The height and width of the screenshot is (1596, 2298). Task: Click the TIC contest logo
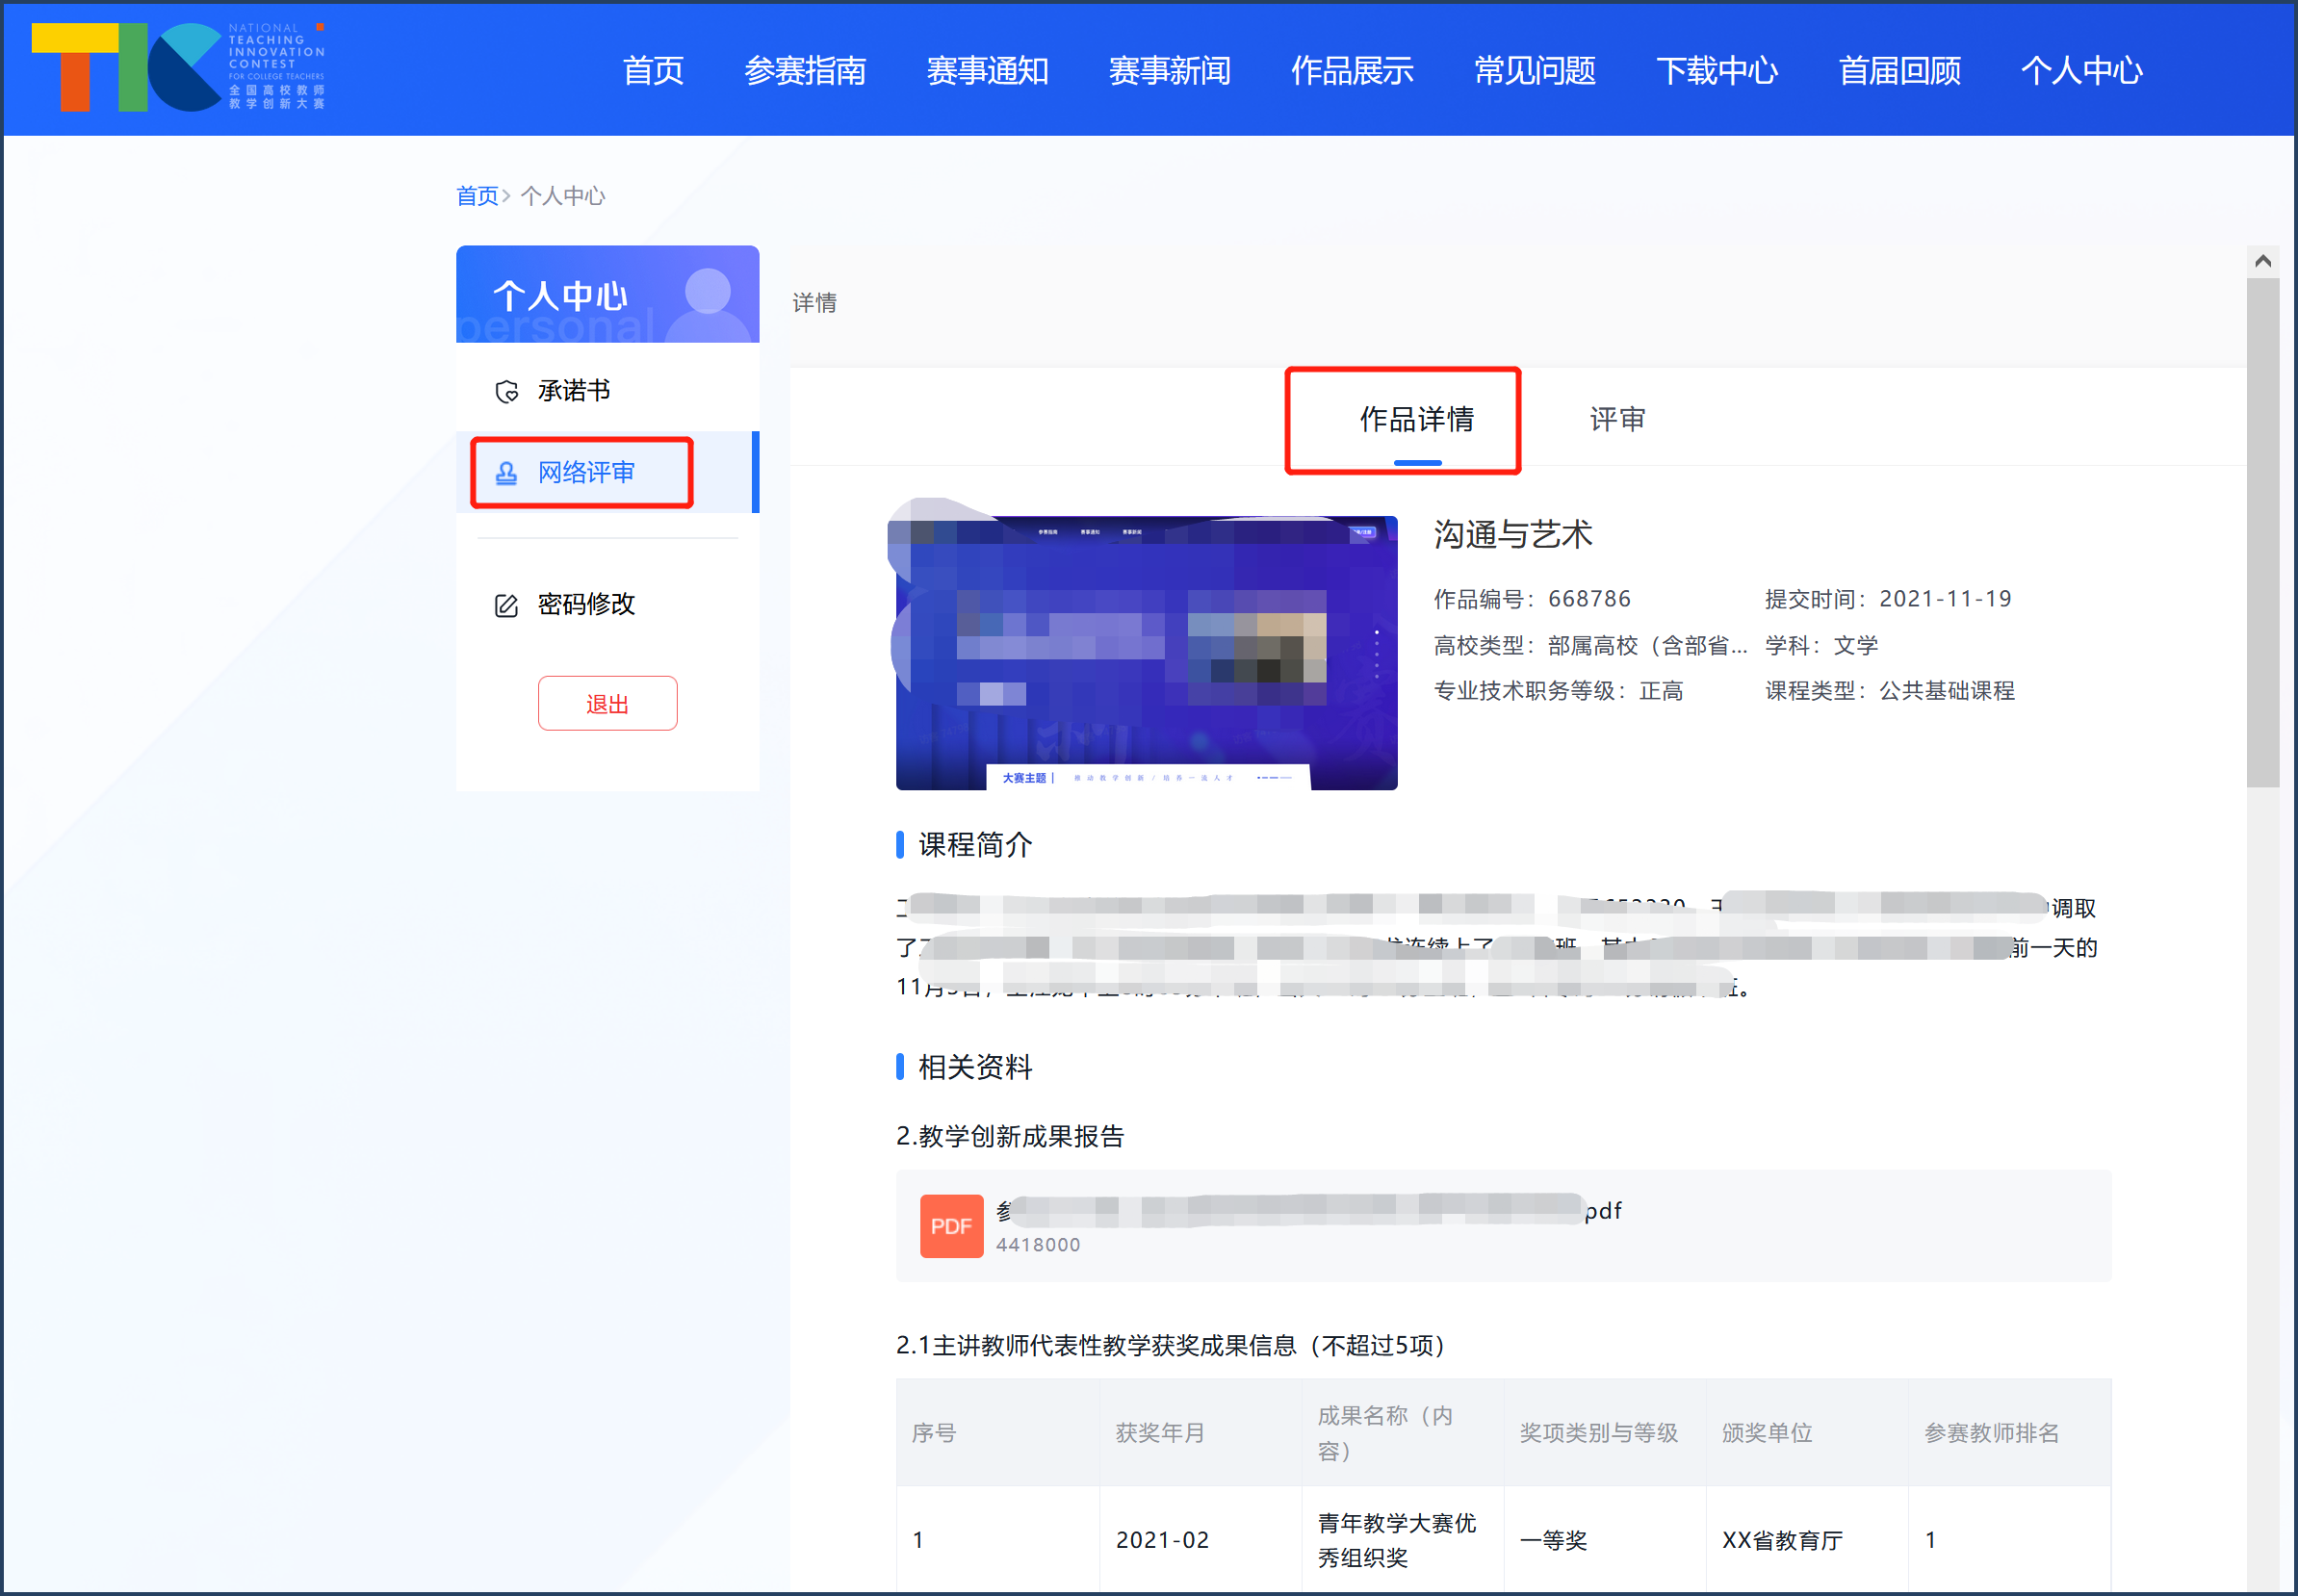(178, 67)
